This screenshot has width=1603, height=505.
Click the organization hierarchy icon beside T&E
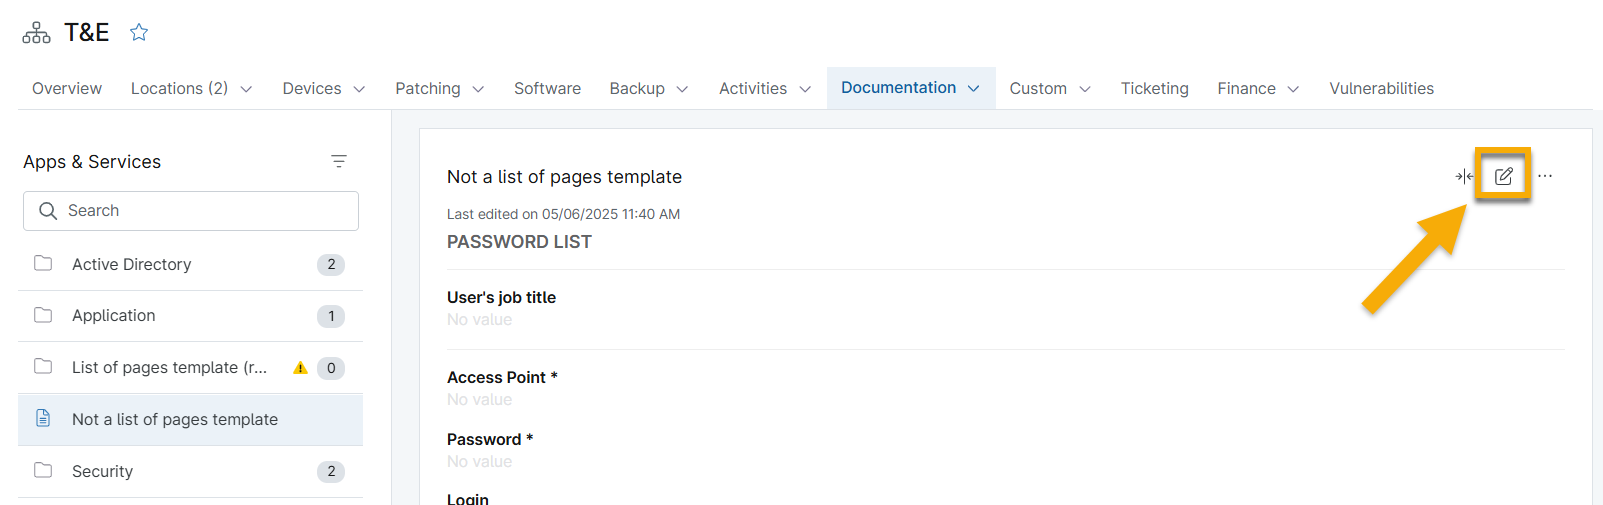coord(36,33)
